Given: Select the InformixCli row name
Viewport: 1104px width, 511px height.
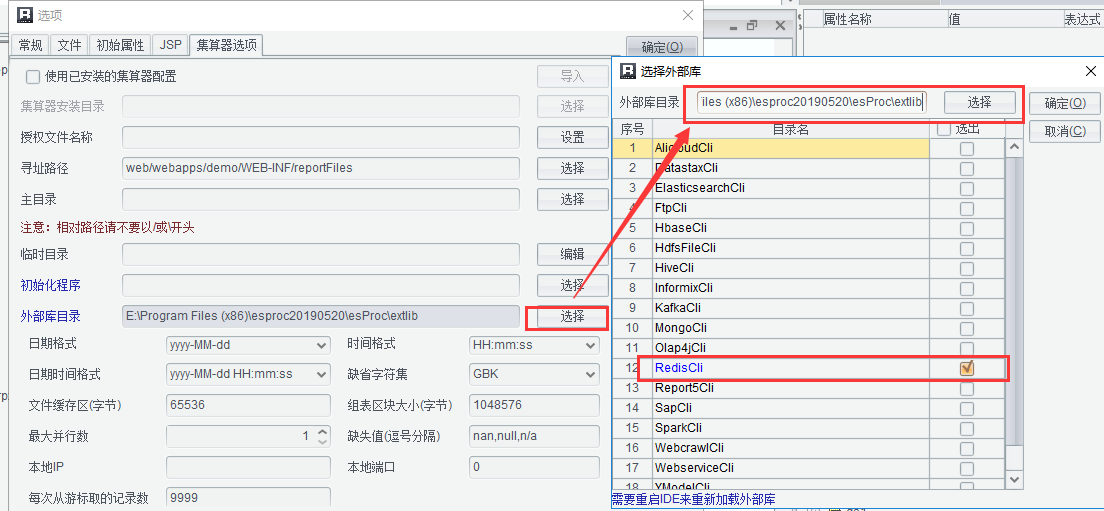Looking at the screenshot, I should [x=684, y=288].
